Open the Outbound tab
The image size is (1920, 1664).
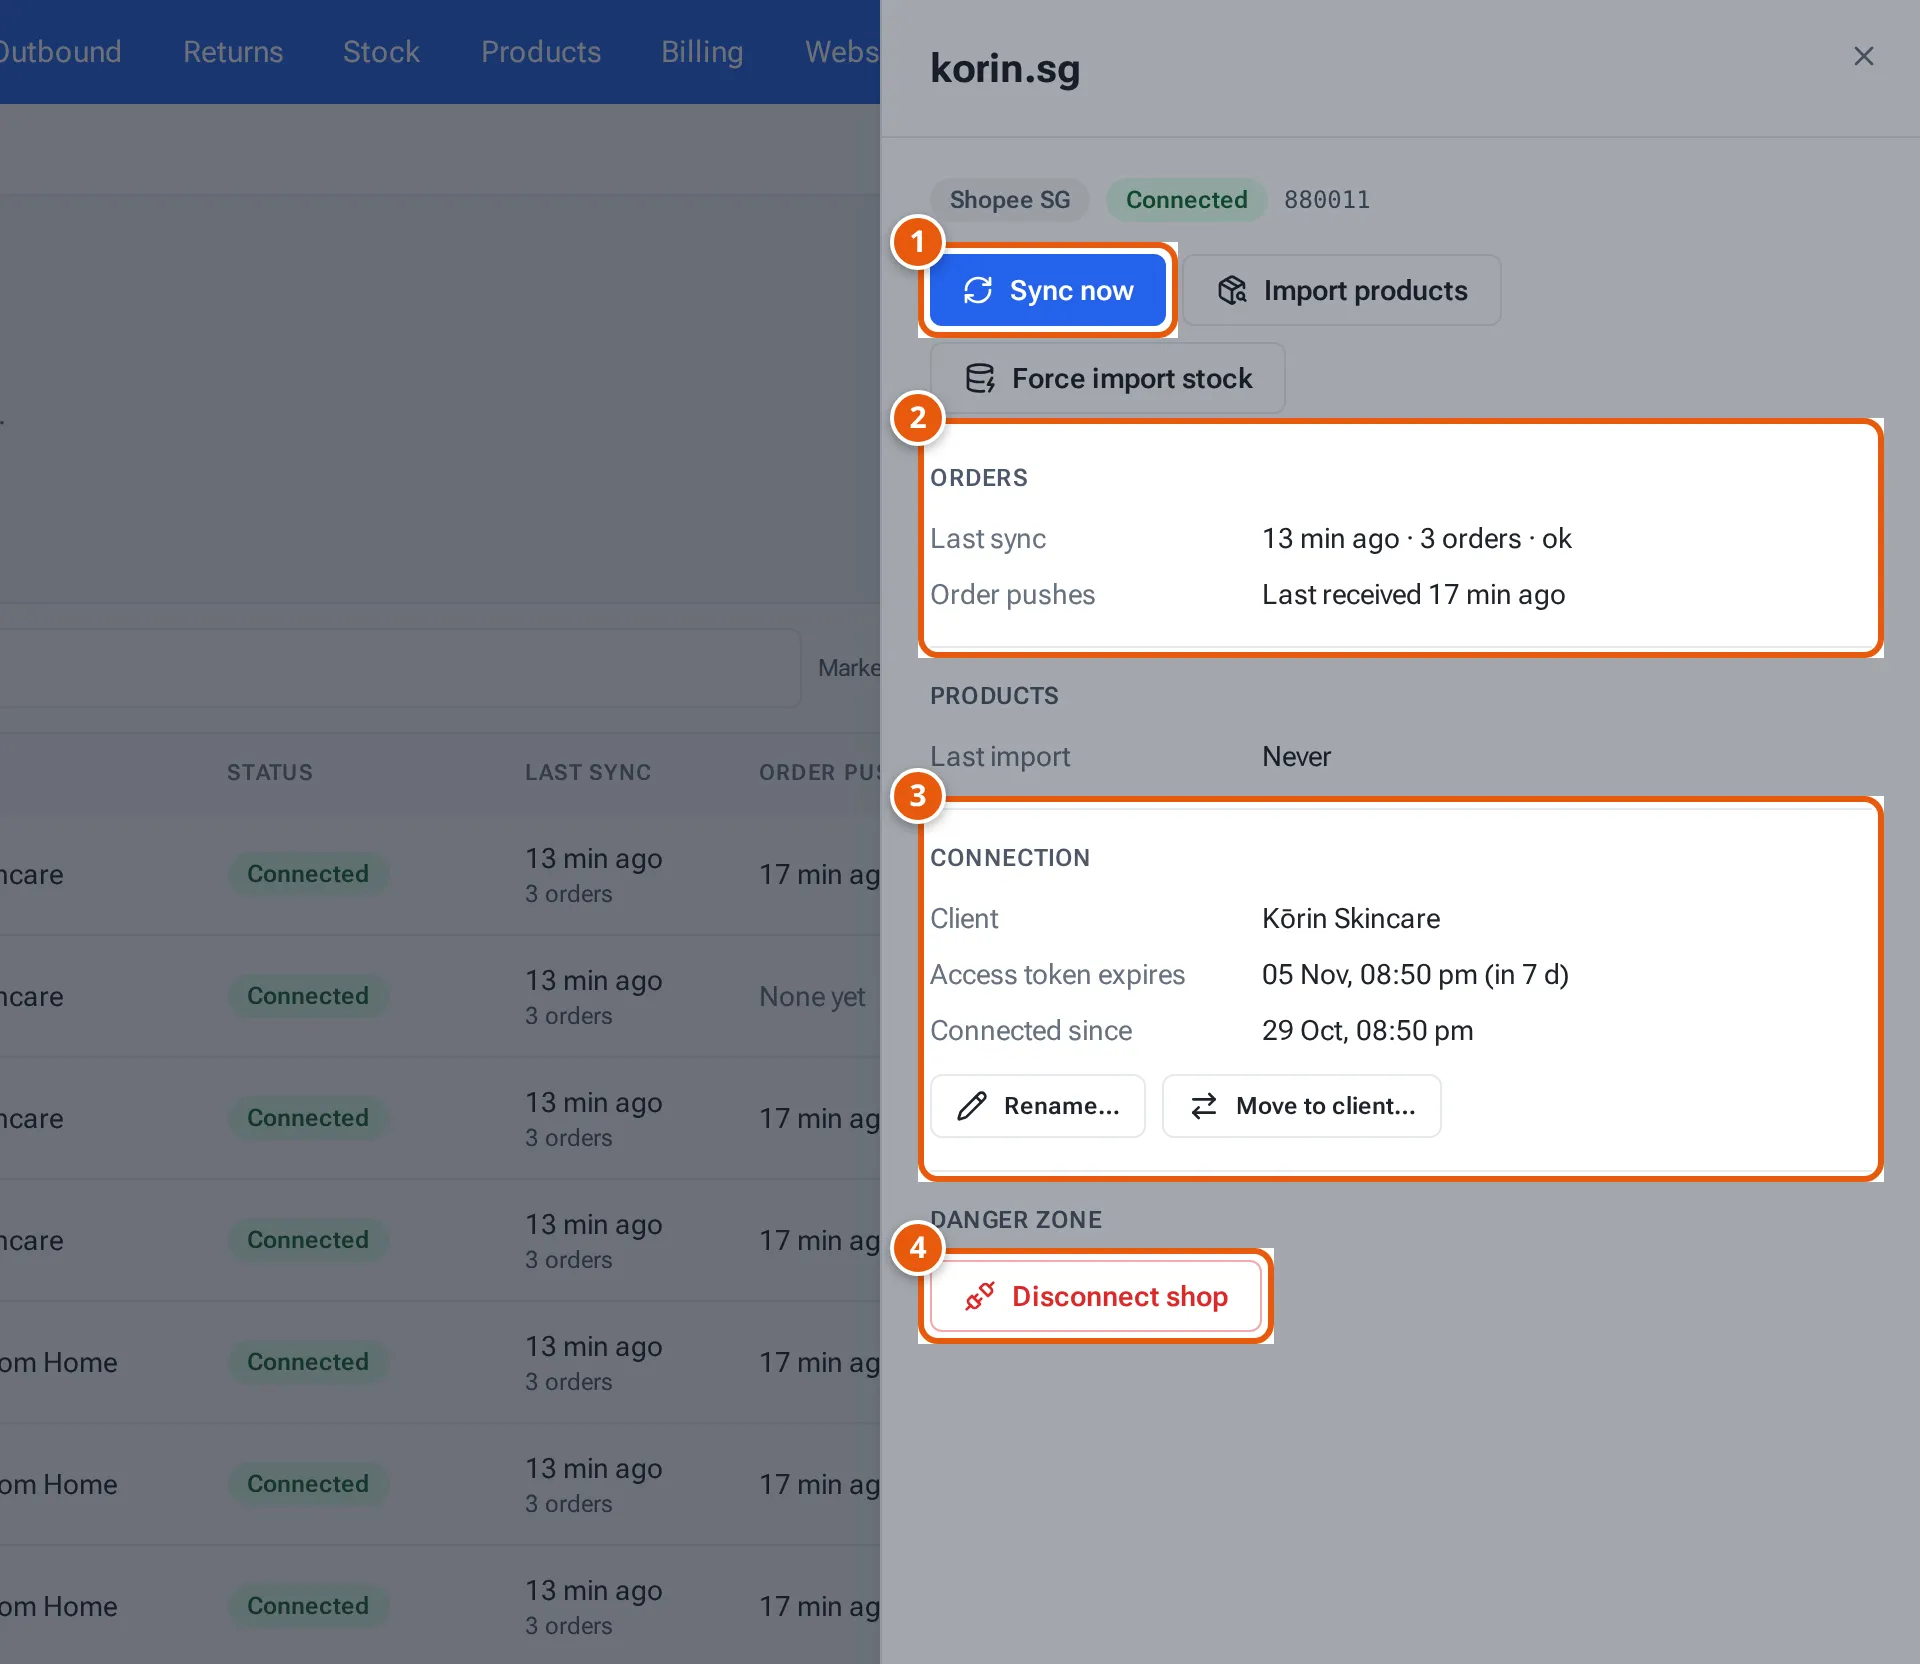[60, 52]
